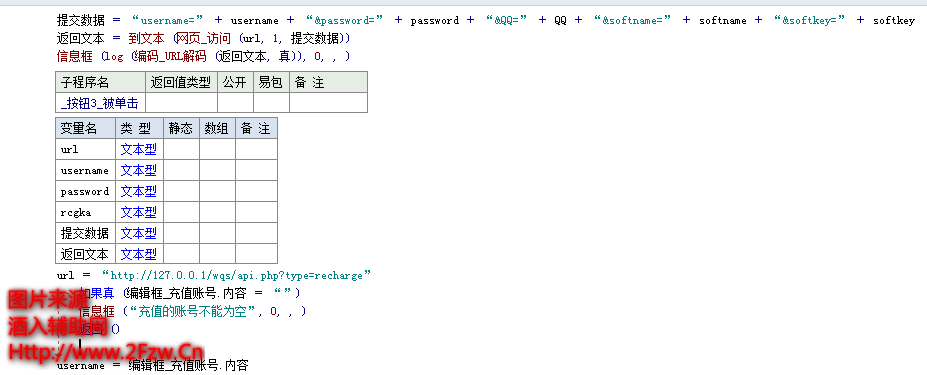Screen dimensions: 927x375
Task: Click the 网页_访问 function call
Action: pos(205,38)
